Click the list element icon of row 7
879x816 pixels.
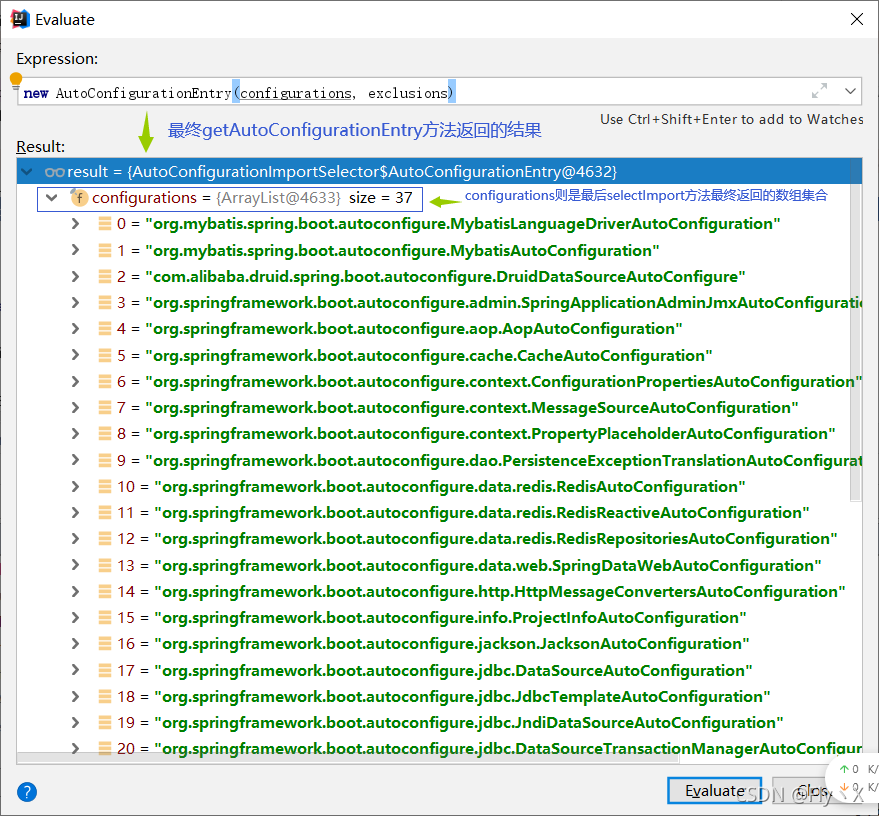[x=105, y=407]
